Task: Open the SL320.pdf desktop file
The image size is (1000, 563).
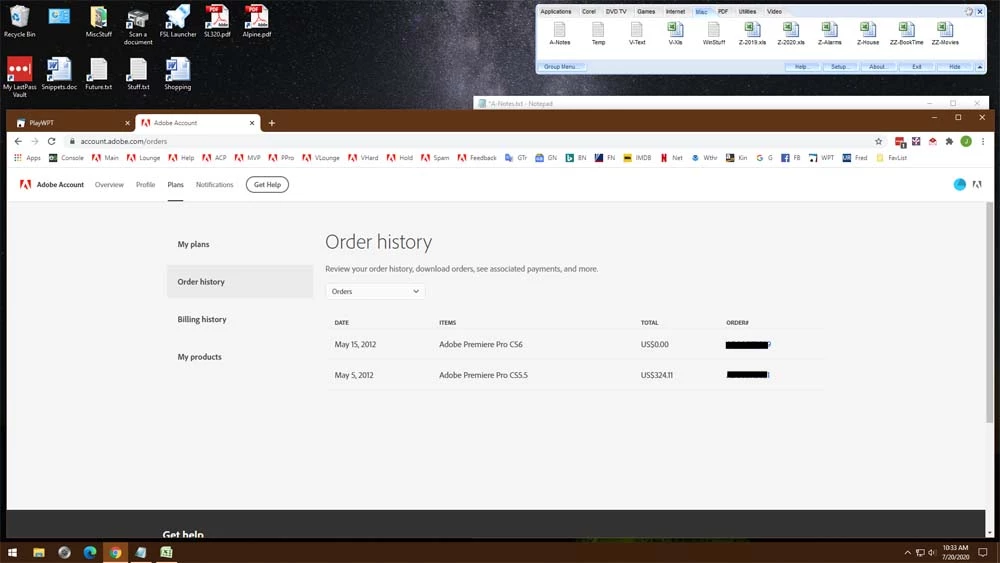Action: [x=217, y=21]
